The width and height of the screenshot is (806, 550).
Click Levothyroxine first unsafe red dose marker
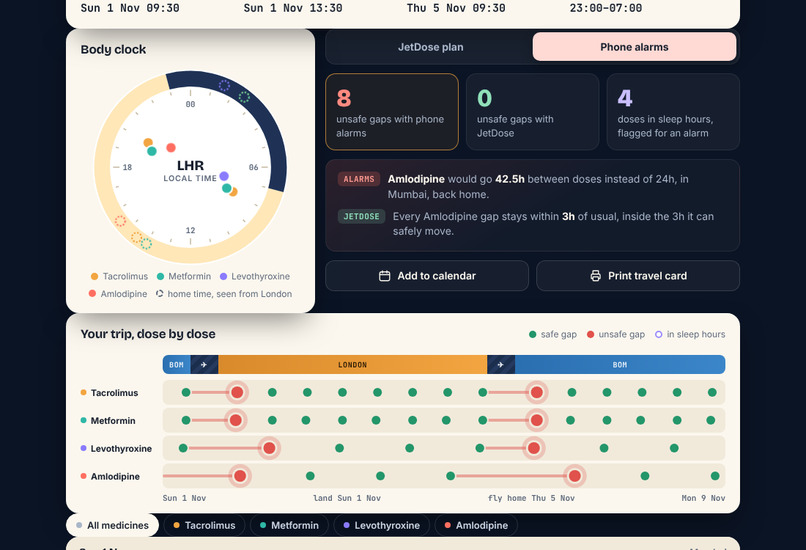(x=269, y=448)
